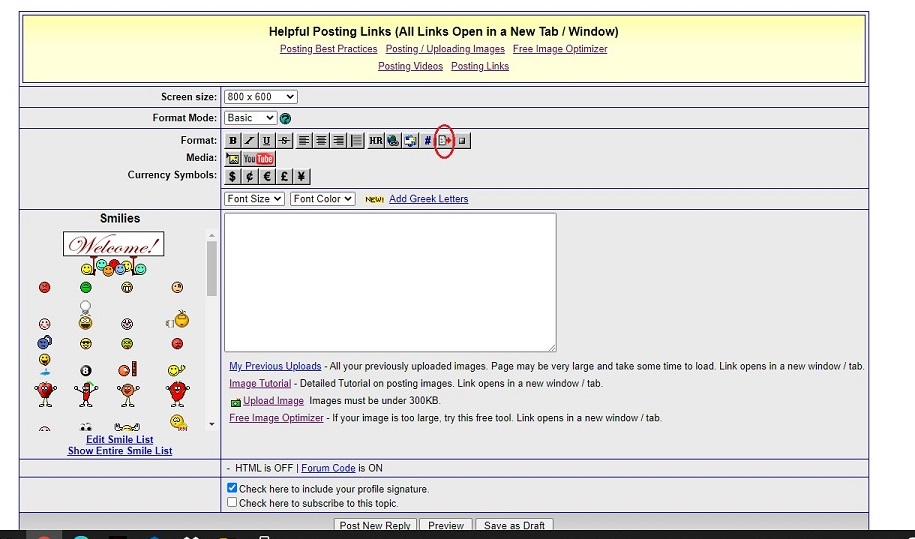Open Posting Best Practices link
The height and width of the screenshot is (539, 915).
[x=329, y=49]
